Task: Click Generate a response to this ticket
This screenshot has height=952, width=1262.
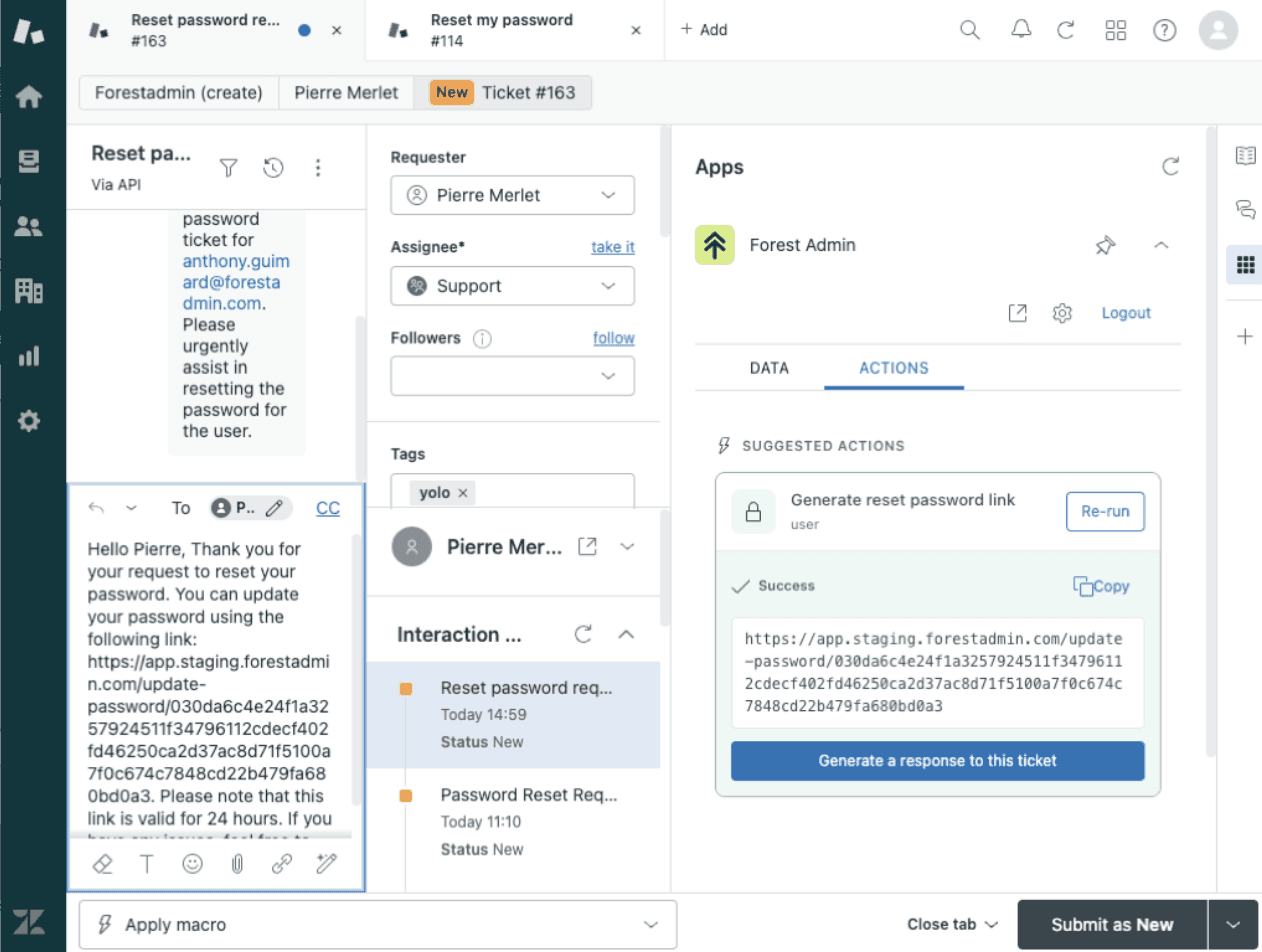Action: (x=937, y=761)
